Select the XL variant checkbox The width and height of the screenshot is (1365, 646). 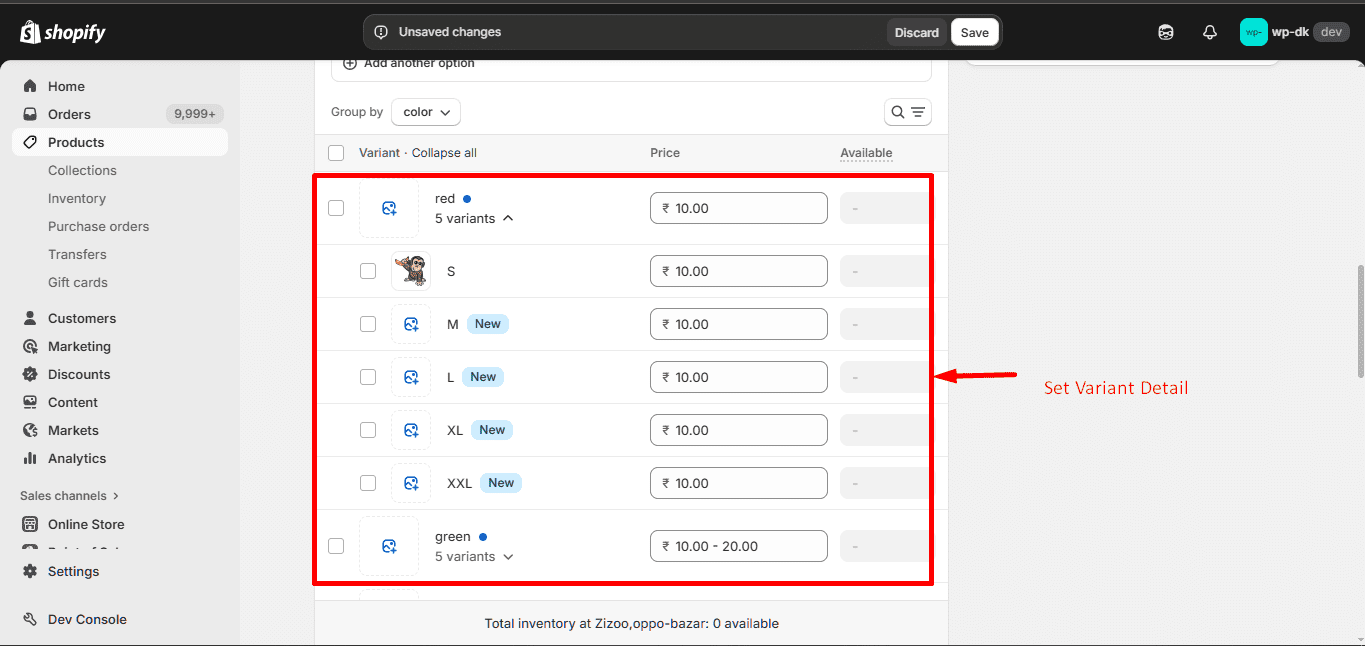368,430
